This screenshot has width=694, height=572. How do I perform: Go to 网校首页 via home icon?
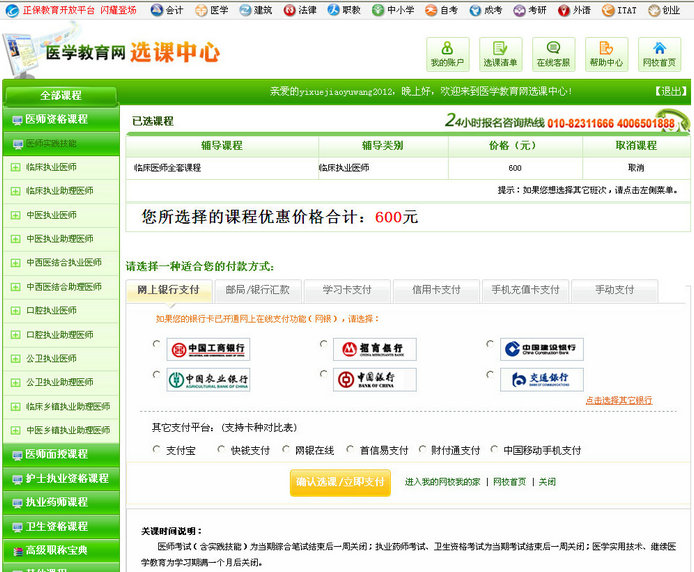click(x=659, y=54)
